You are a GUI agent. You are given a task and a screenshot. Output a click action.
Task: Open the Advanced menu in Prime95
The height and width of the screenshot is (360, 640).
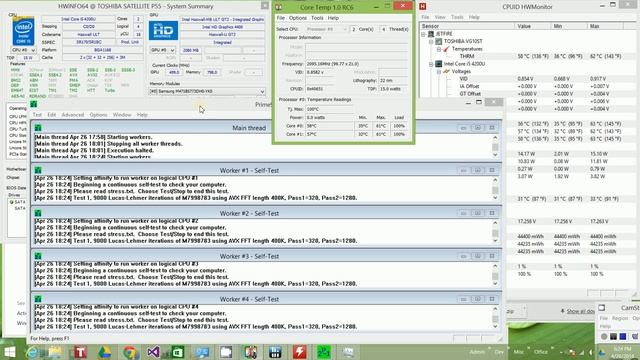[x=73, y=115]
